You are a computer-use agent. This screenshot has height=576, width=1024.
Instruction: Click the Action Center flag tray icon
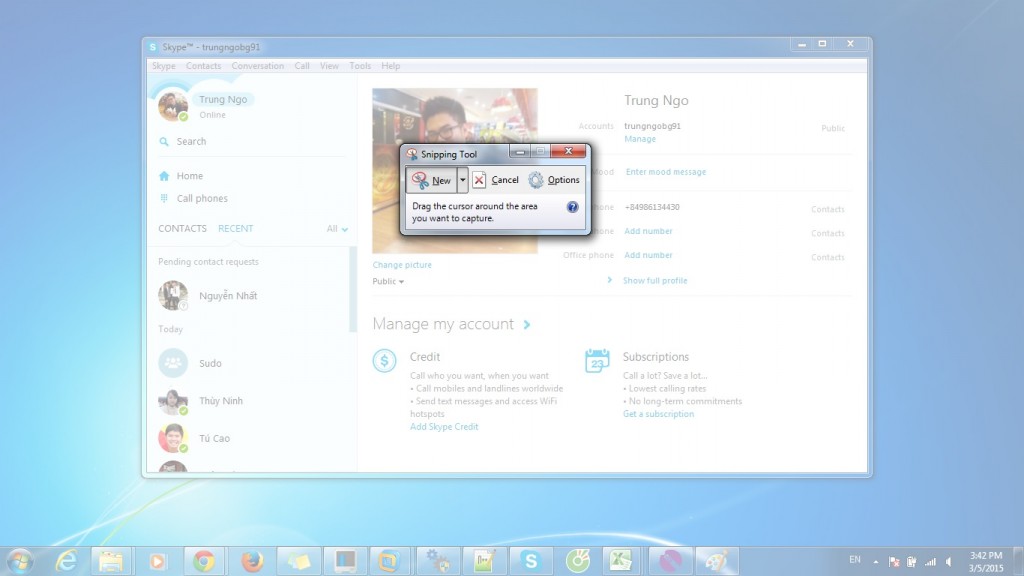pos(894,562)
